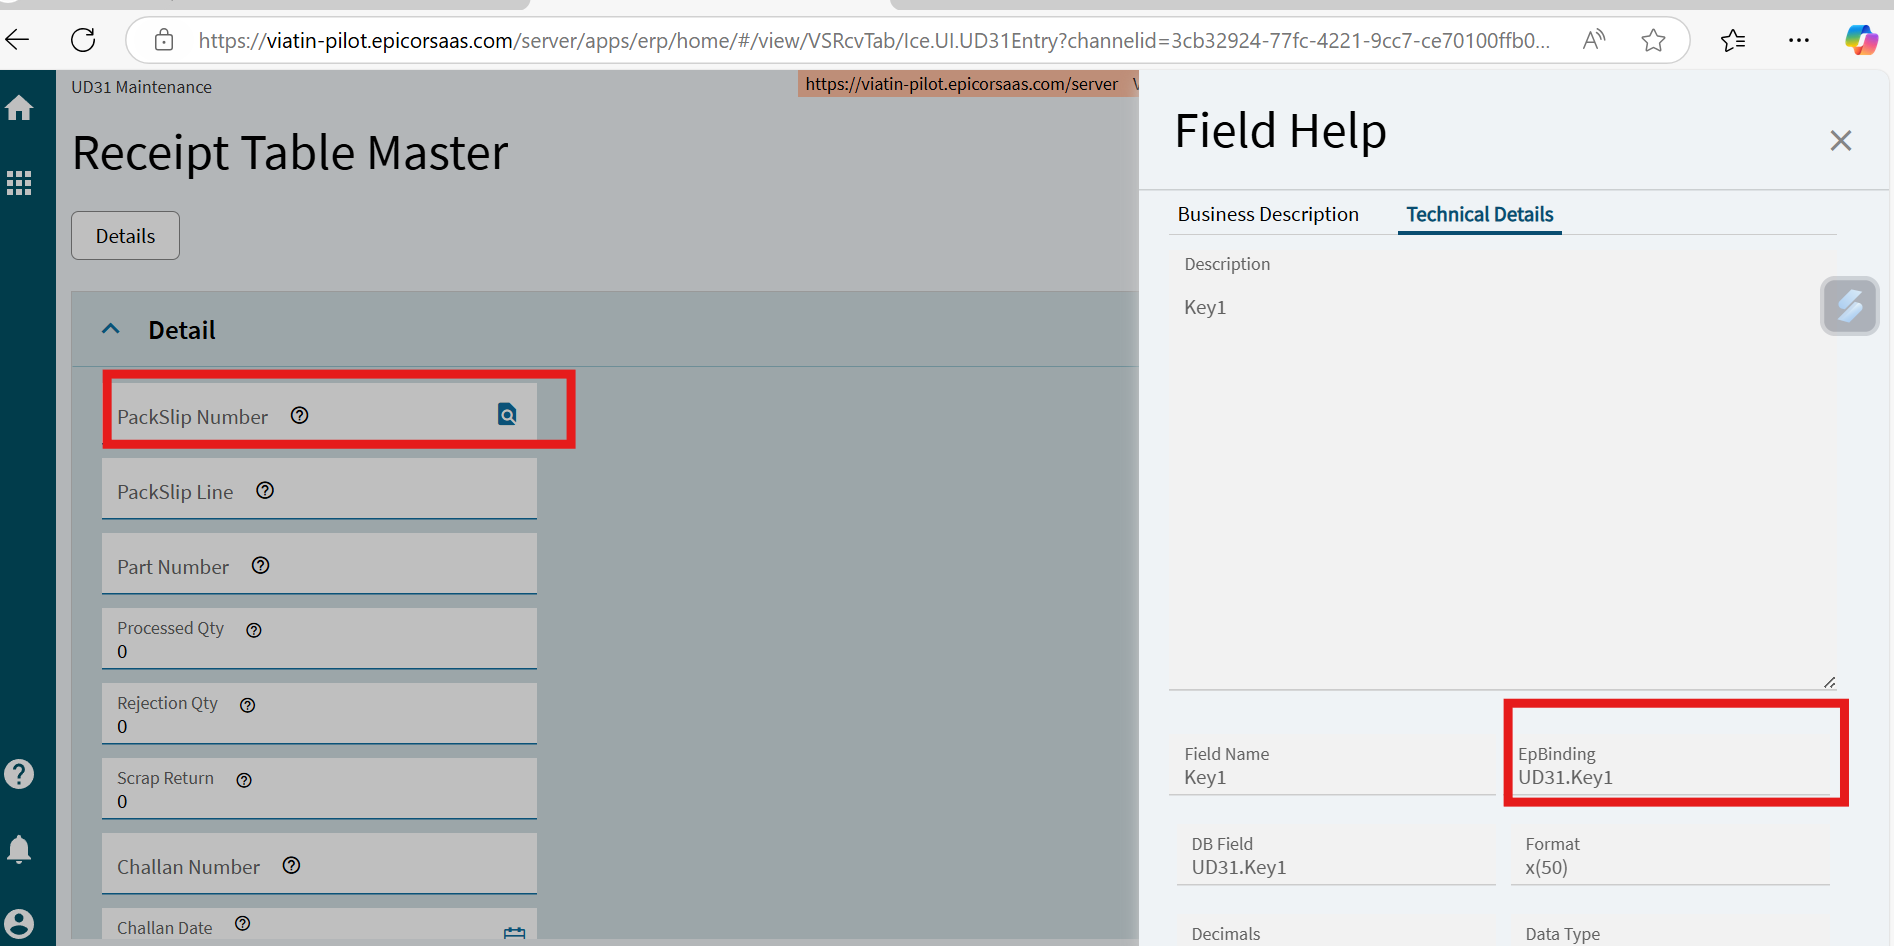Click the description resize handle
This screenshot has height=946, width=1894.
(x=1829, y=682)
